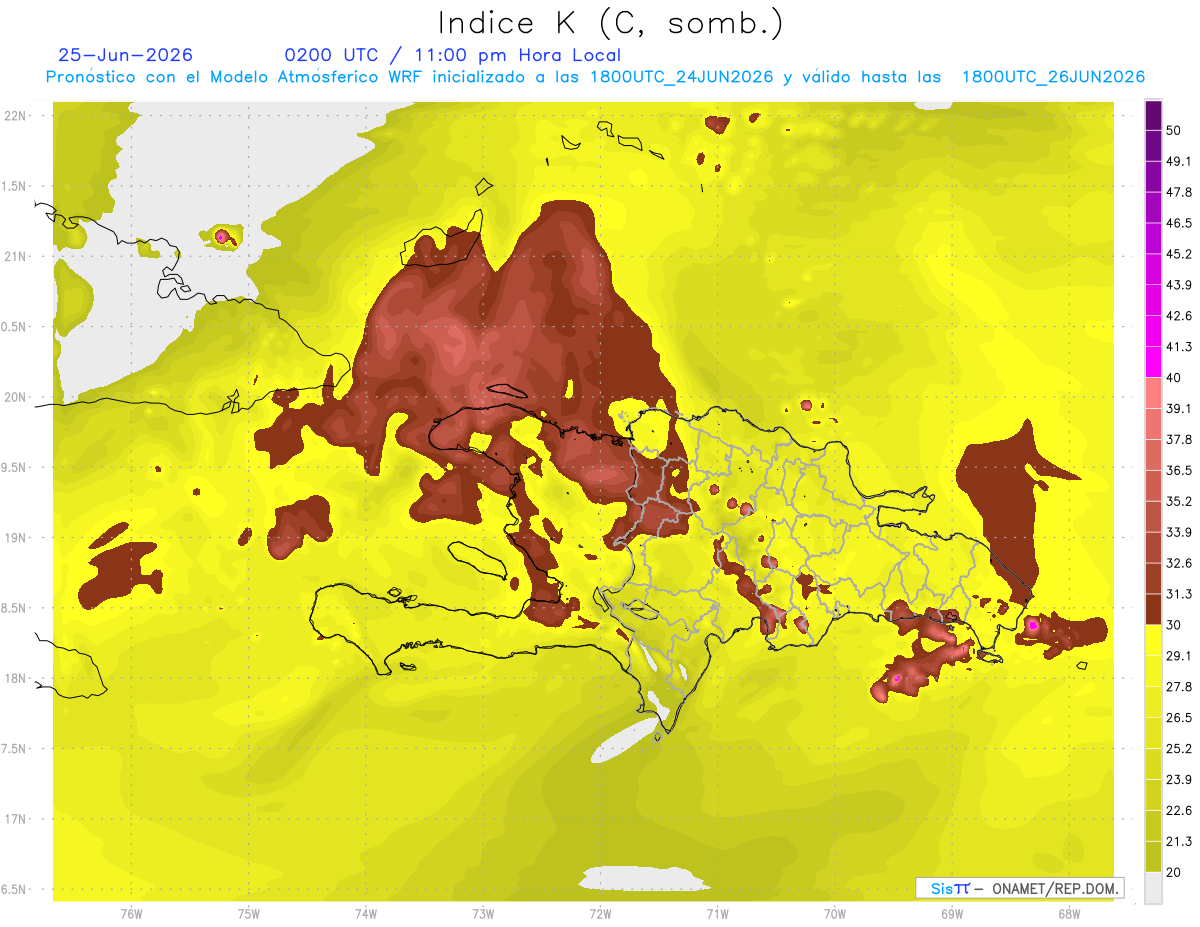The image size is (1200, 927).
Task: Click the "0200 UTC / 11:00 pm Hora Local" text
Action: coord(452,56)
